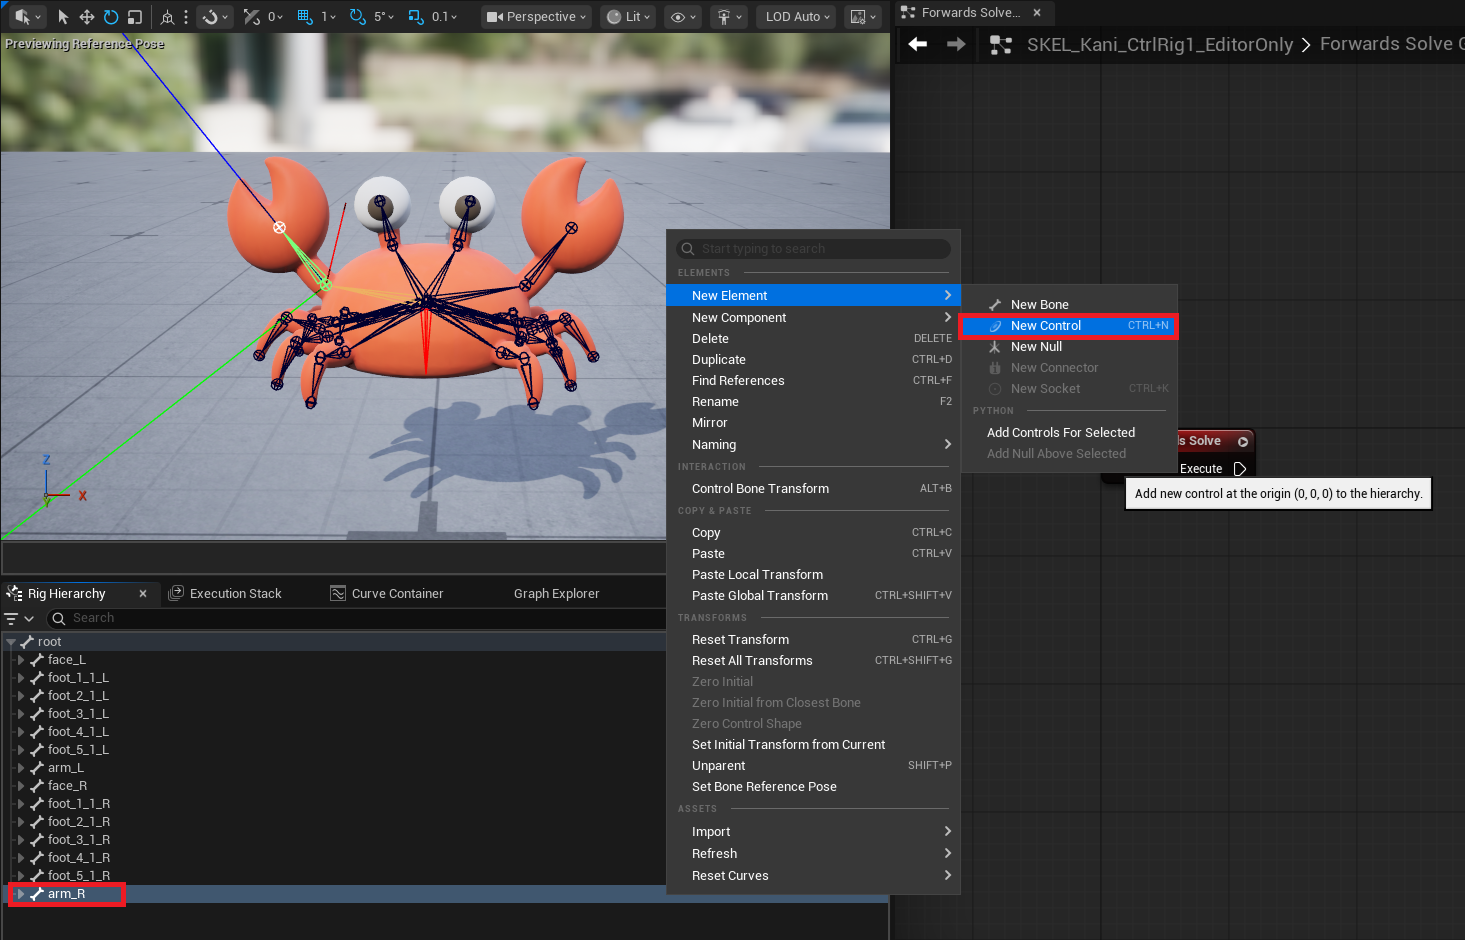
Task: Choose Rename from the context menu
Action: (x=813, y=402)
